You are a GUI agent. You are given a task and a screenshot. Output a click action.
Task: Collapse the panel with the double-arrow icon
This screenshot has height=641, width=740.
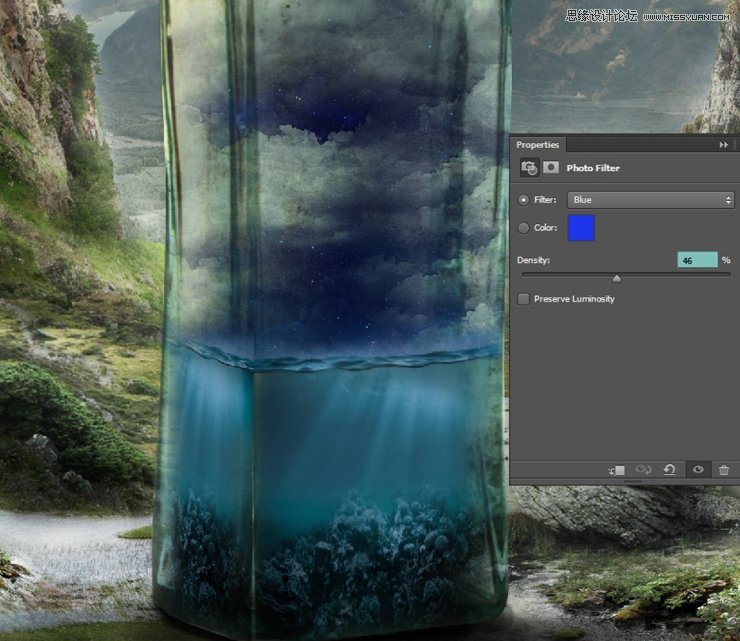pos(723,145)
